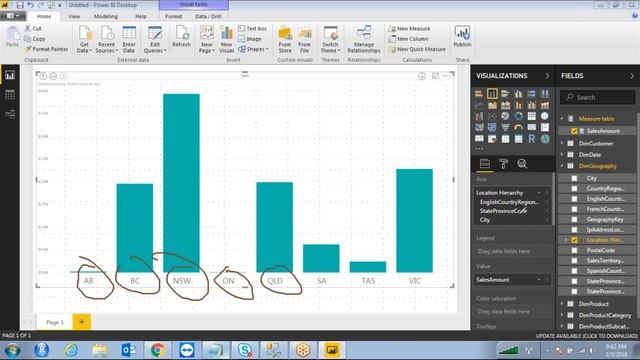Insert a Text box
This screenshot has width=640, height=360.
(x=252, y=29)
